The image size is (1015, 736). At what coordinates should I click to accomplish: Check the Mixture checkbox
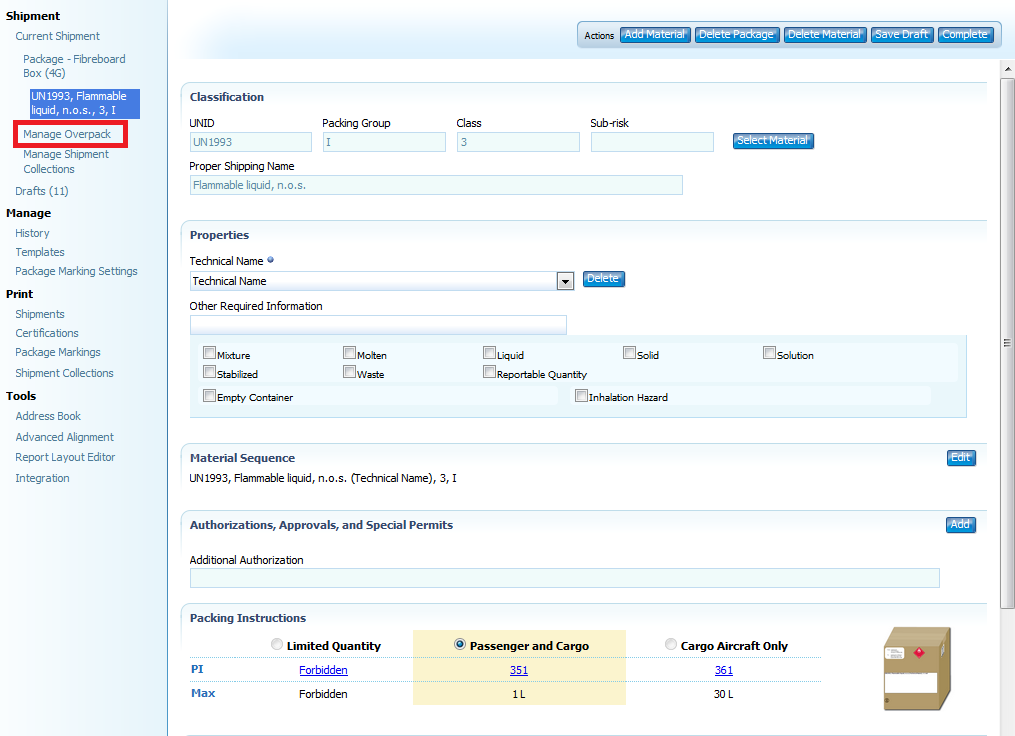point(209,353)
